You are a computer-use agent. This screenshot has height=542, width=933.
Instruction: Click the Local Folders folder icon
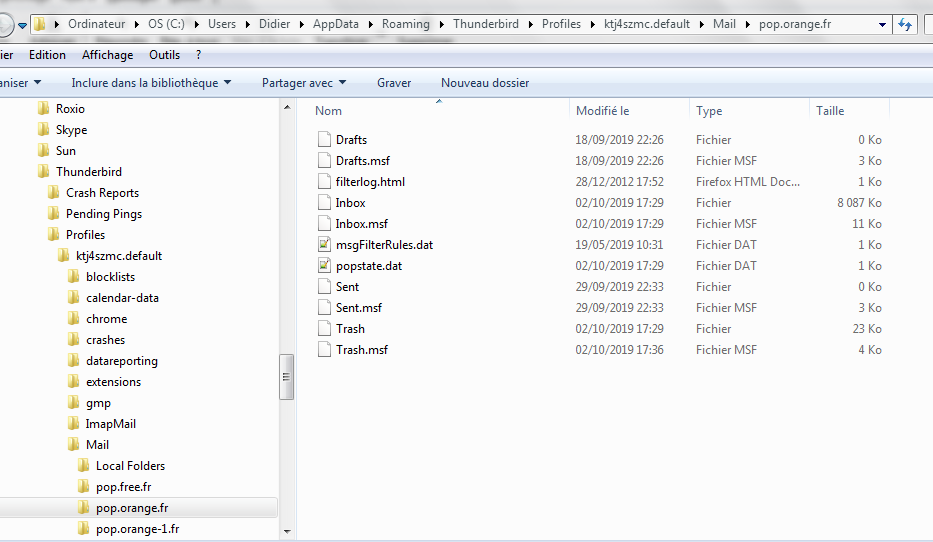click(84, 466)
